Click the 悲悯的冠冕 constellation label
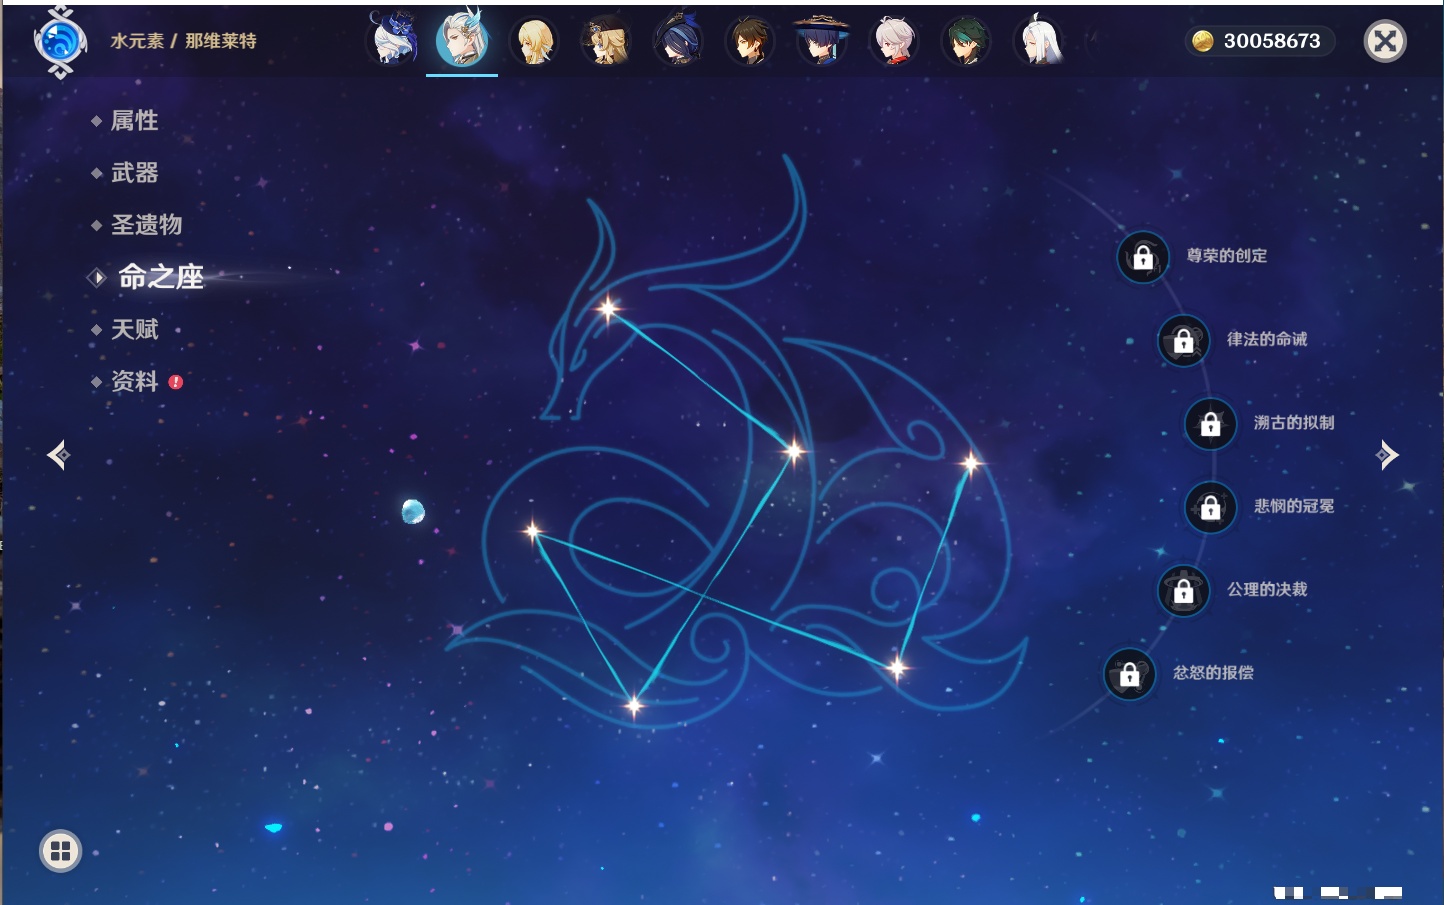The height and width of the screenshot is (905, 1444). [1294, 506]
